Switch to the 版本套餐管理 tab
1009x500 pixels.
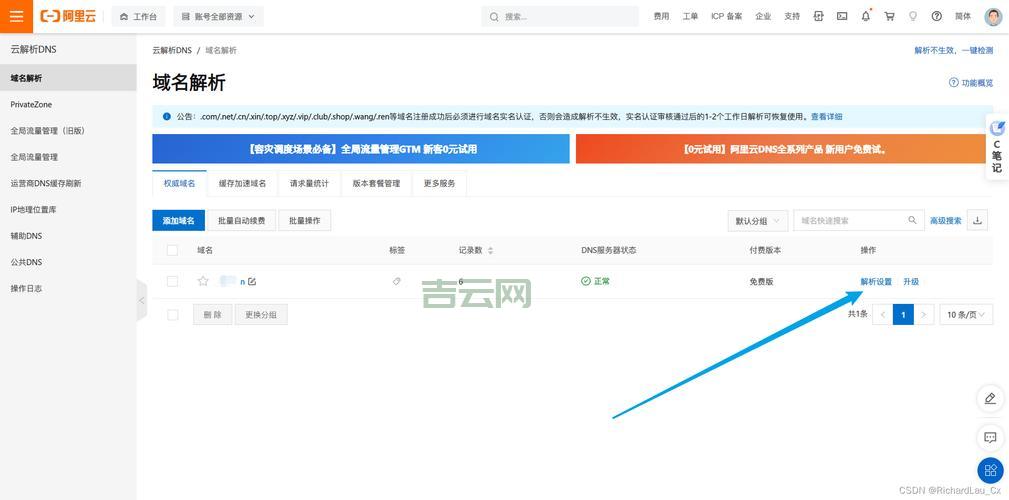click(x=376, y=183)
